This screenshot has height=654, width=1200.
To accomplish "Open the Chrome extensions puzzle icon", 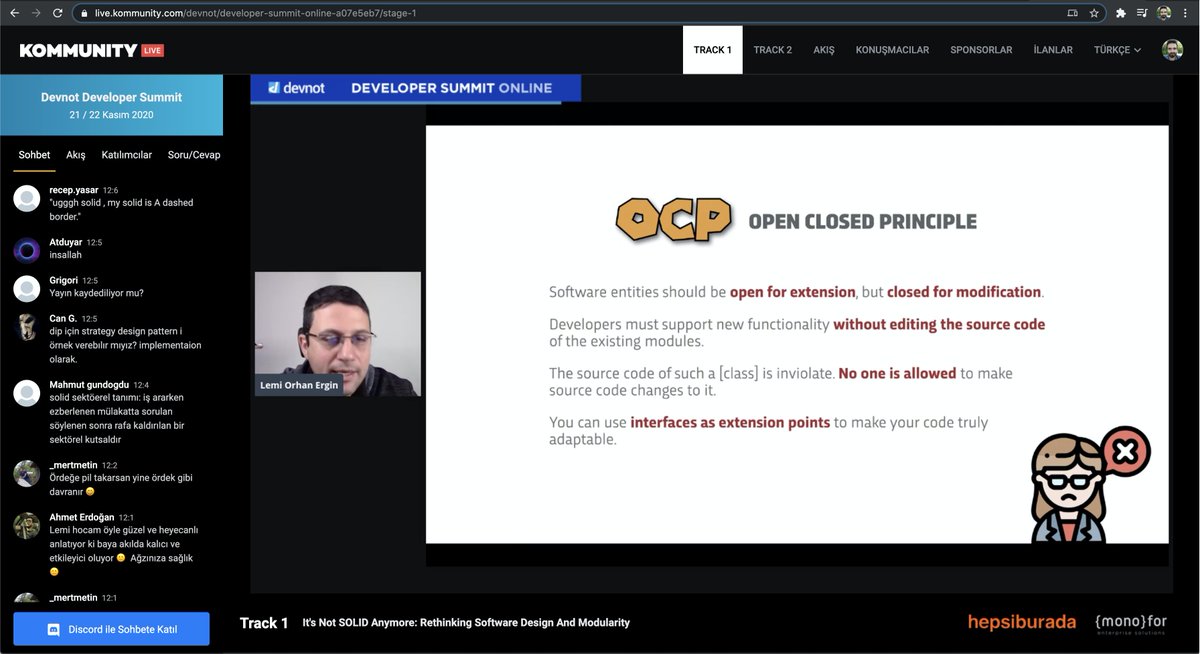I will coord(1121,13).
